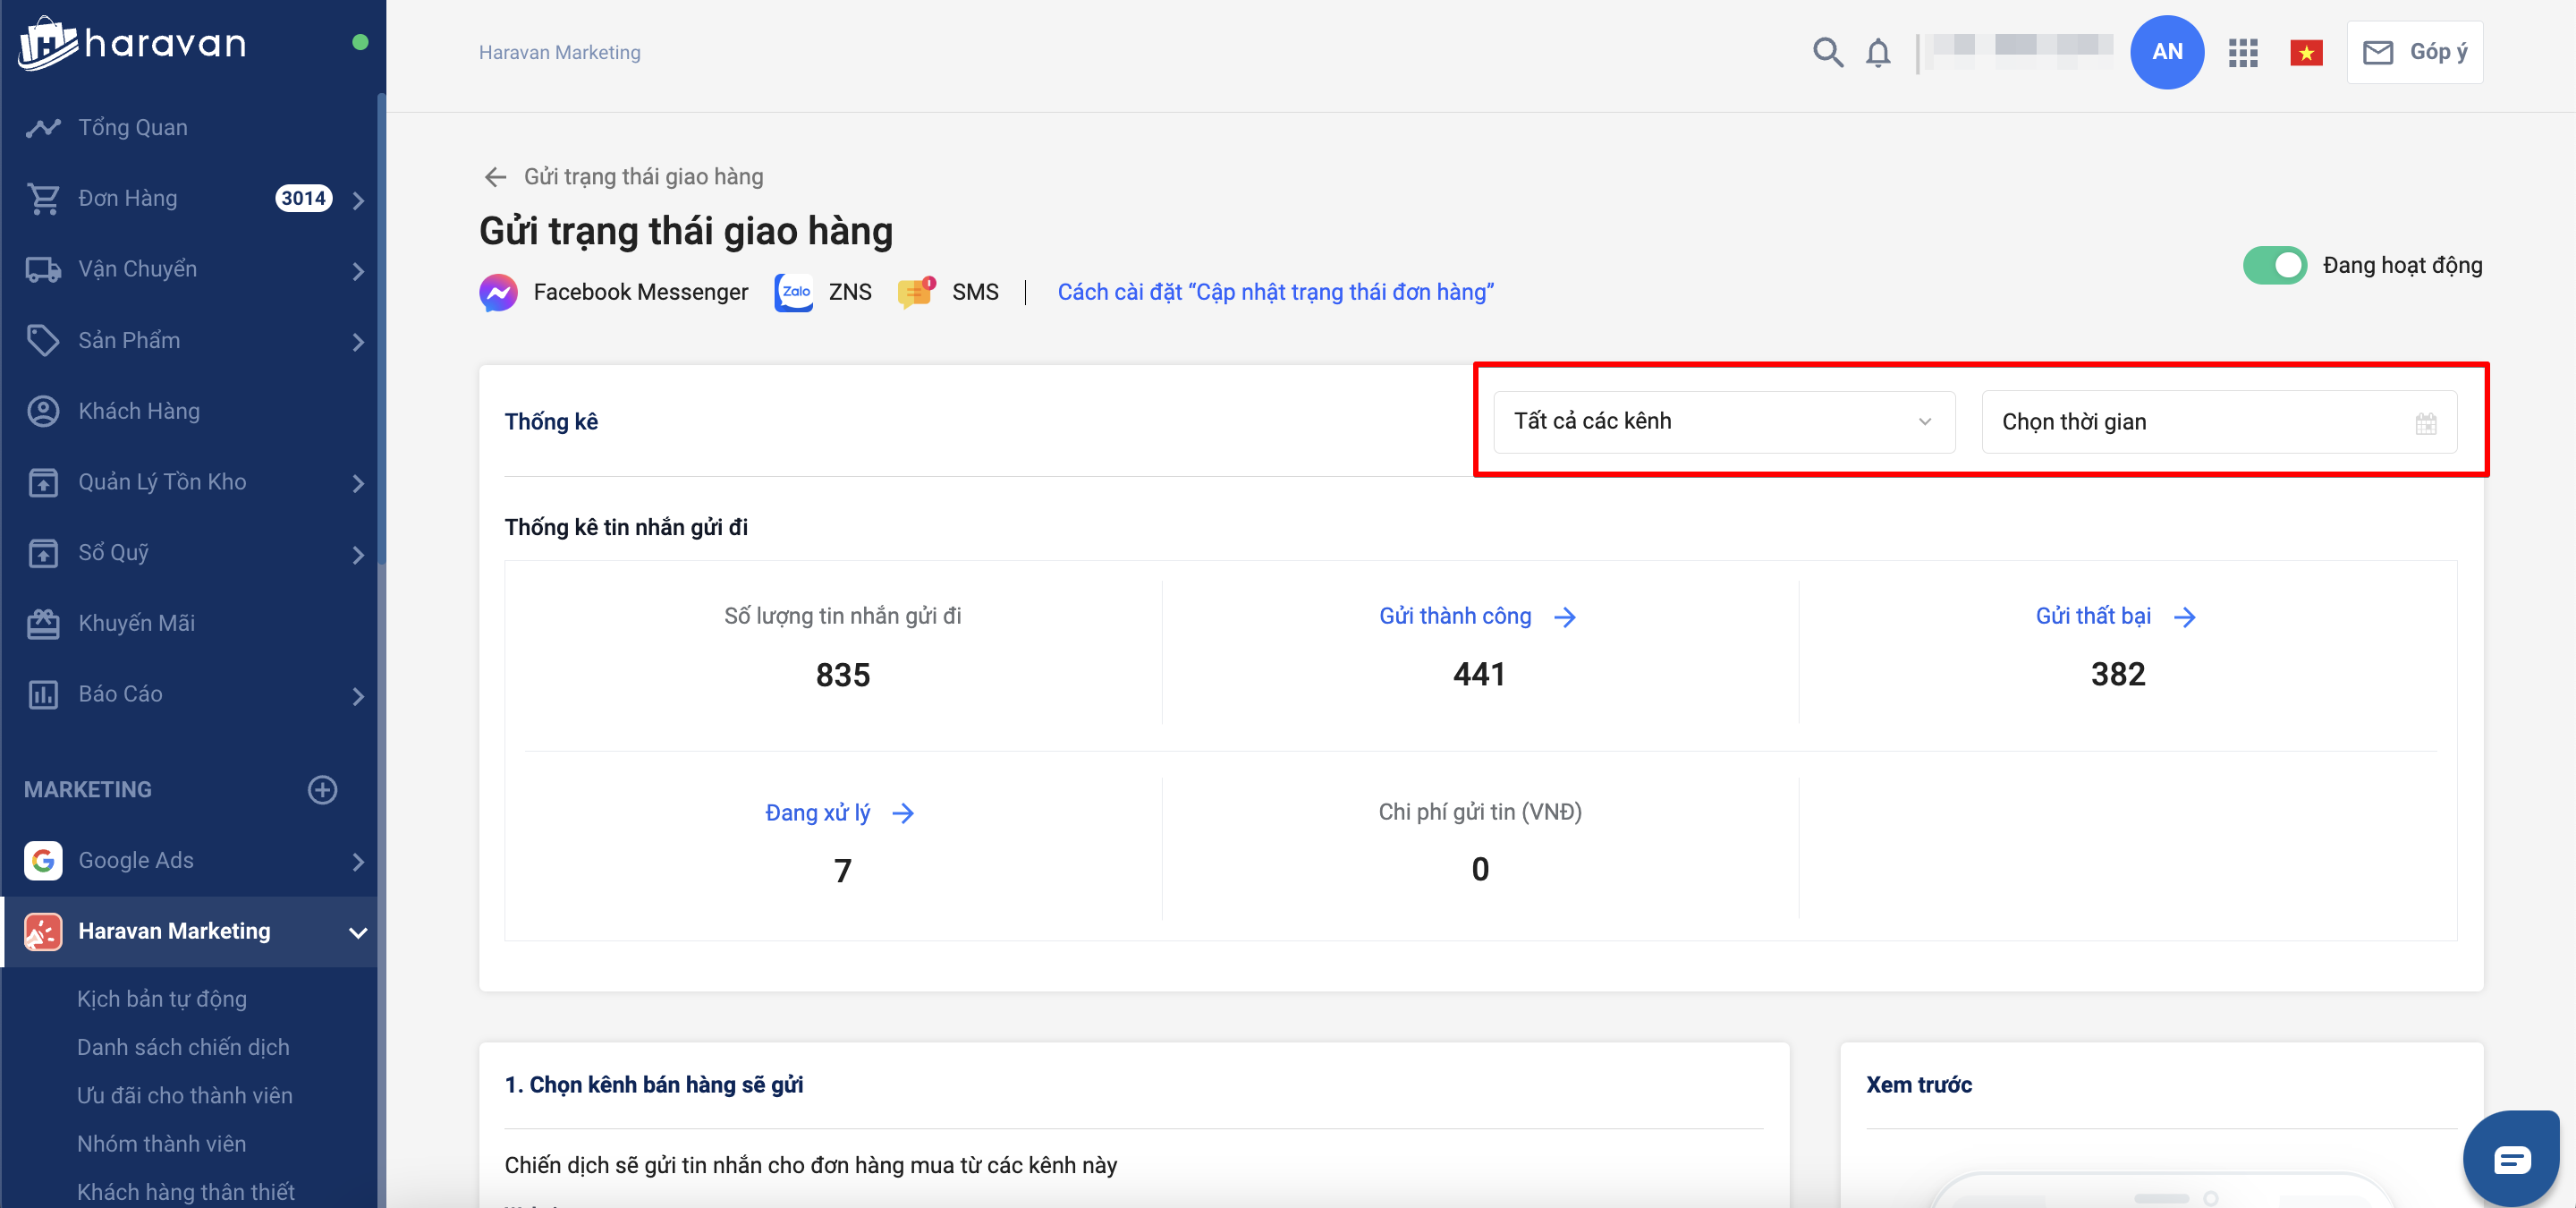Click the SMS channel icon
Viewport: 2576px width, 1208px height.
point(916,292)
